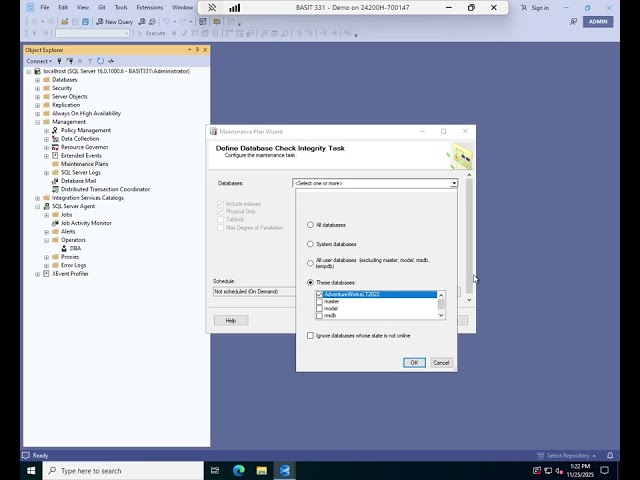Open the Extensions menu
This screenshot has width=640, height=480.
click(149, 7)
